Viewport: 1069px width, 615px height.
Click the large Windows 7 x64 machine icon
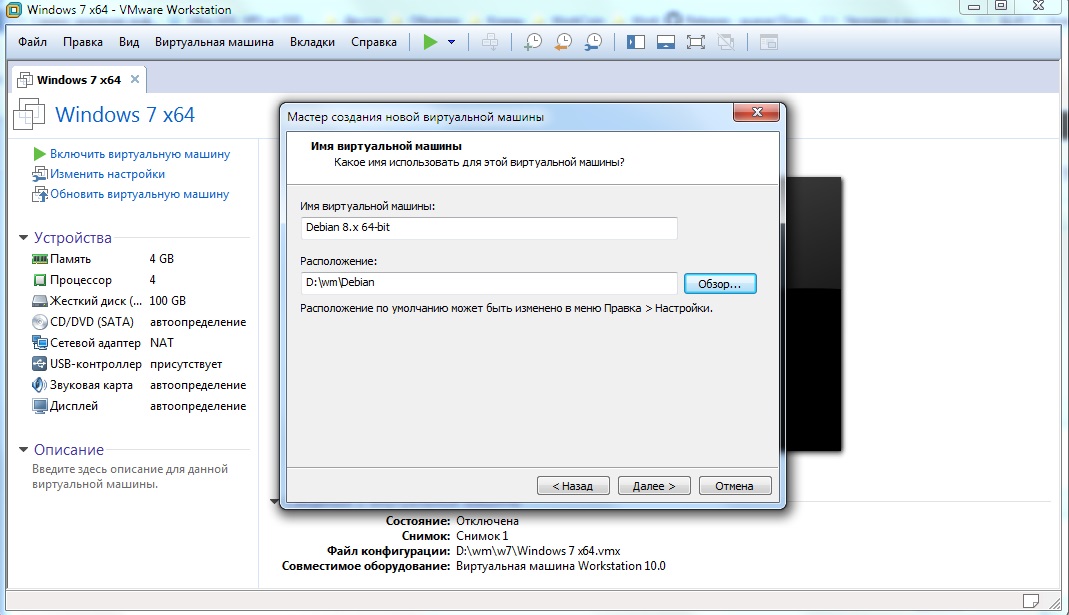(x=29, y=114)
